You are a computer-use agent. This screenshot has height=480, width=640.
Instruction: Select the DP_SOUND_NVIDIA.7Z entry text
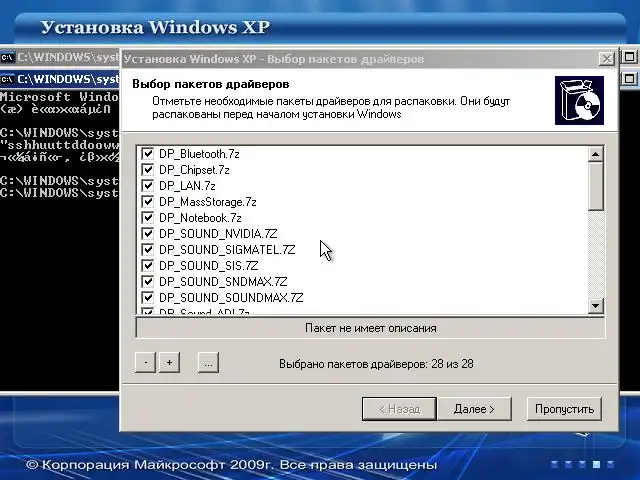click(218, 233)
